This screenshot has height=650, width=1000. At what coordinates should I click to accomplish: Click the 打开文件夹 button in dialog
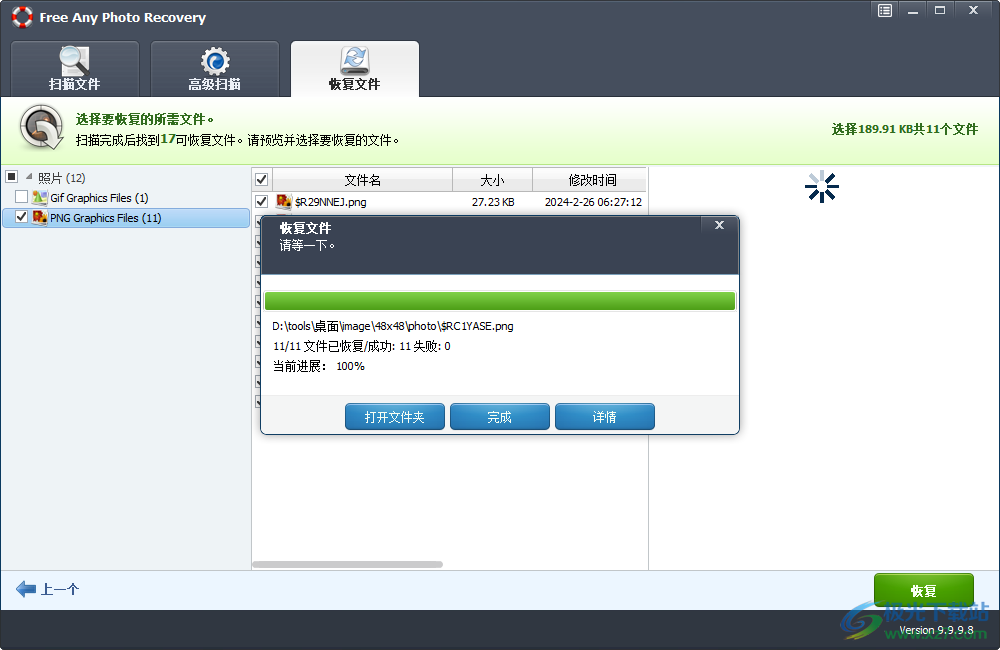coord(394,416)
